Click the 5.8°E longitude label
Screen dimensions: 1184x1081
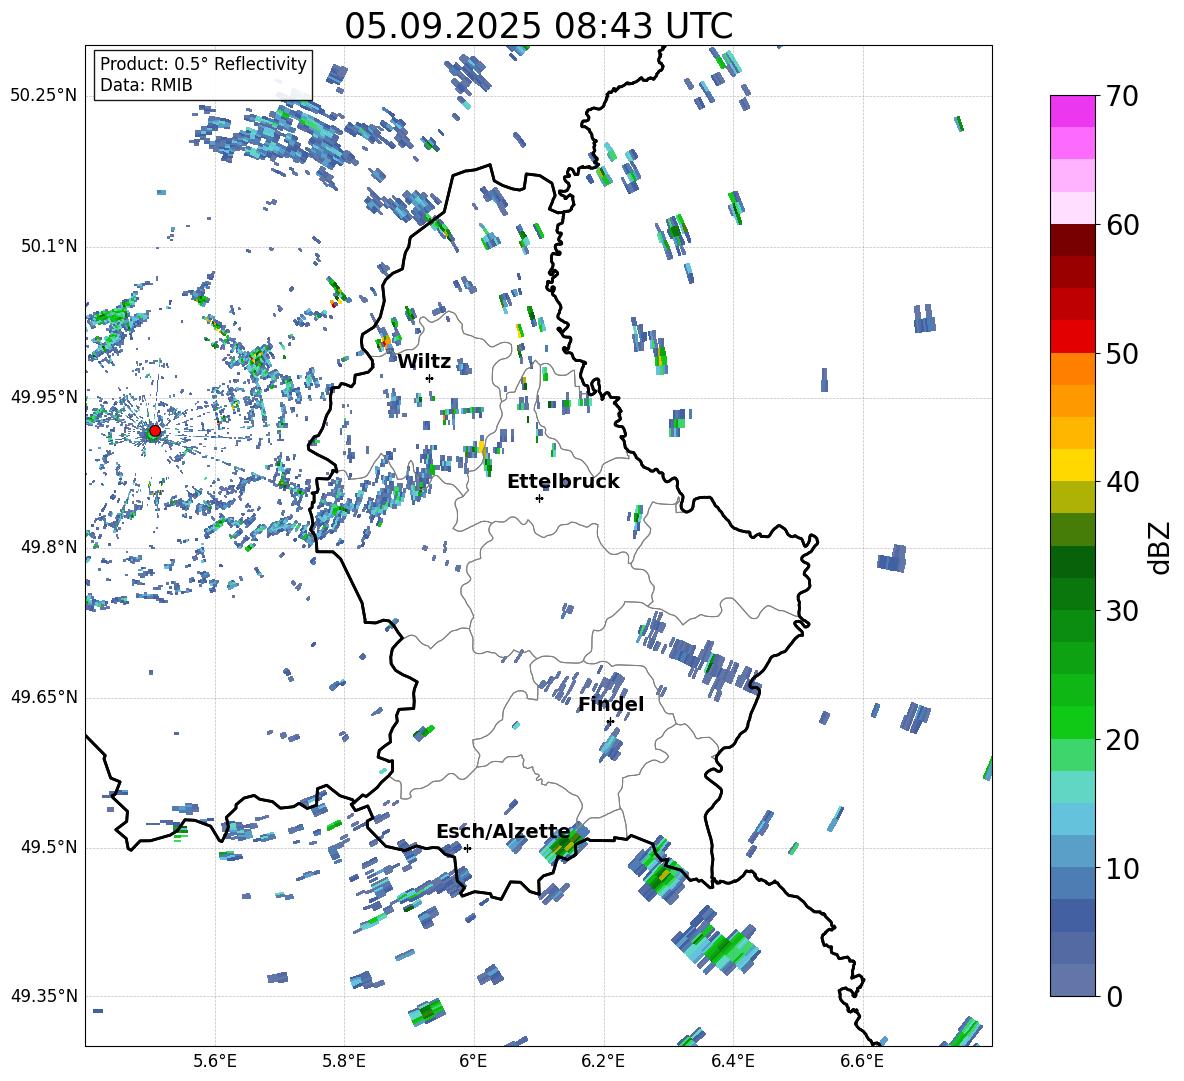344,1061
